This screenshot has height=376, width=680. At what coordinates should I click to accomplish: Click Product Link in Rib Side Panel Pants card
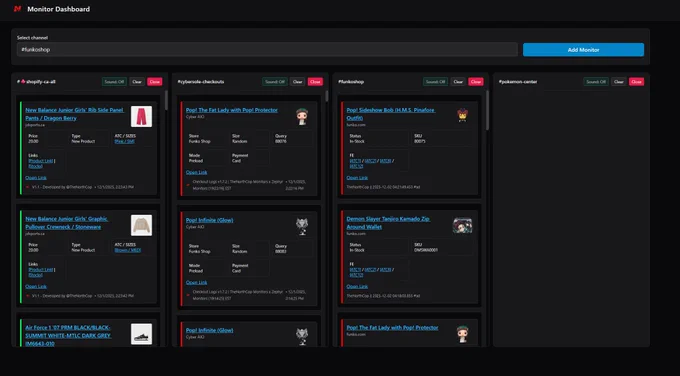pyautogui.click(x=41, y=161)
